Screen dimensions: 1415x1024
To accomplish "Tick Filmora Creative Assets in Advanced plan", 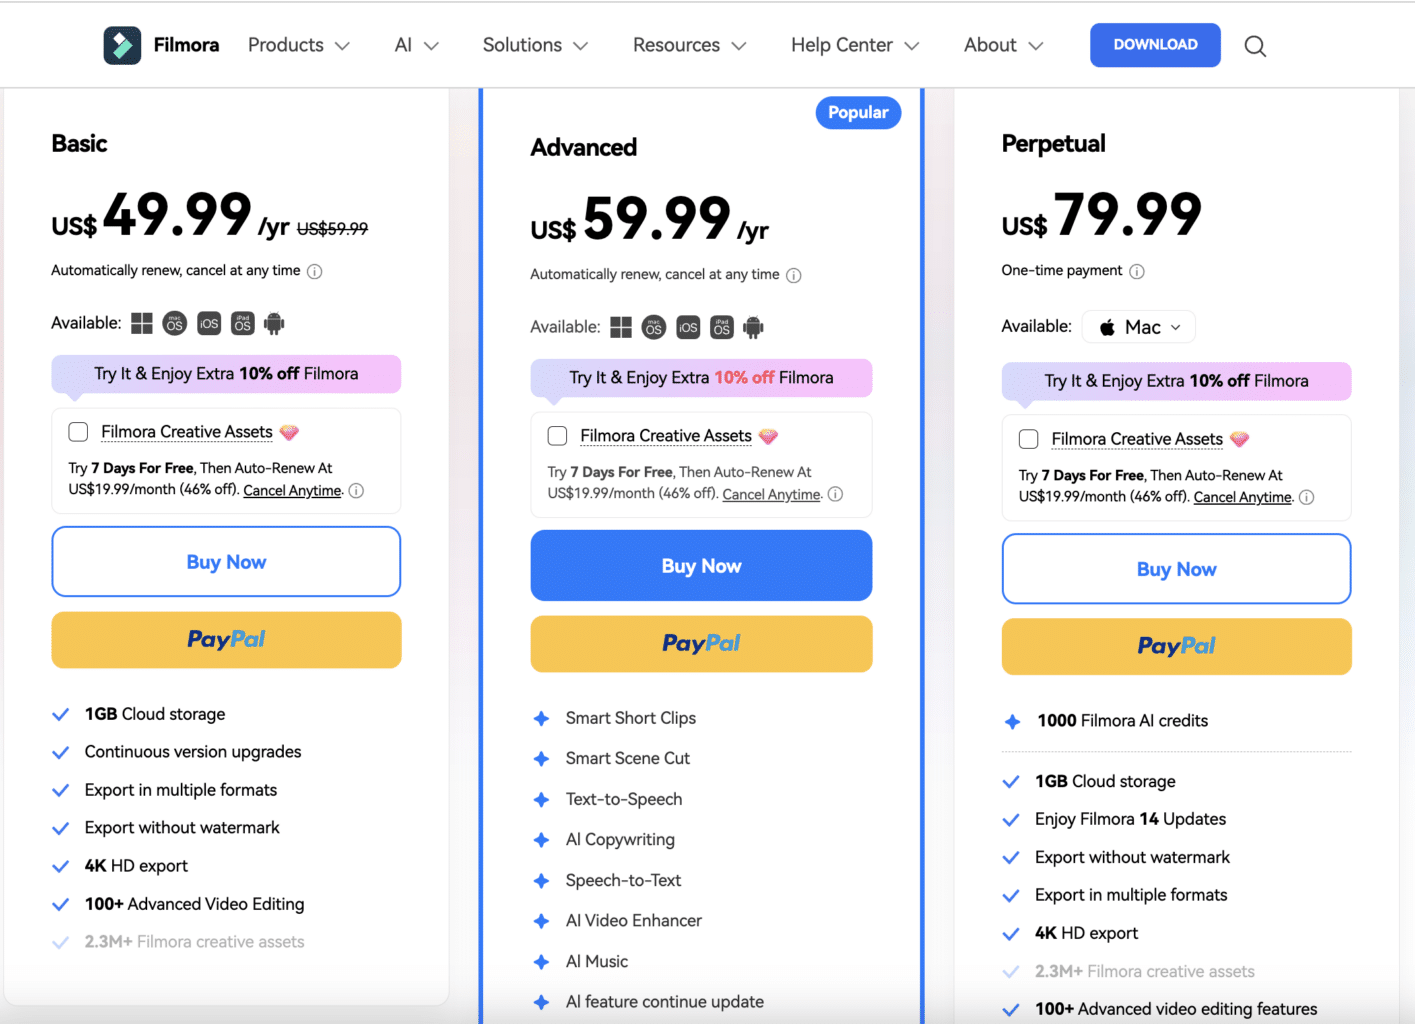I will pos(557,436).
